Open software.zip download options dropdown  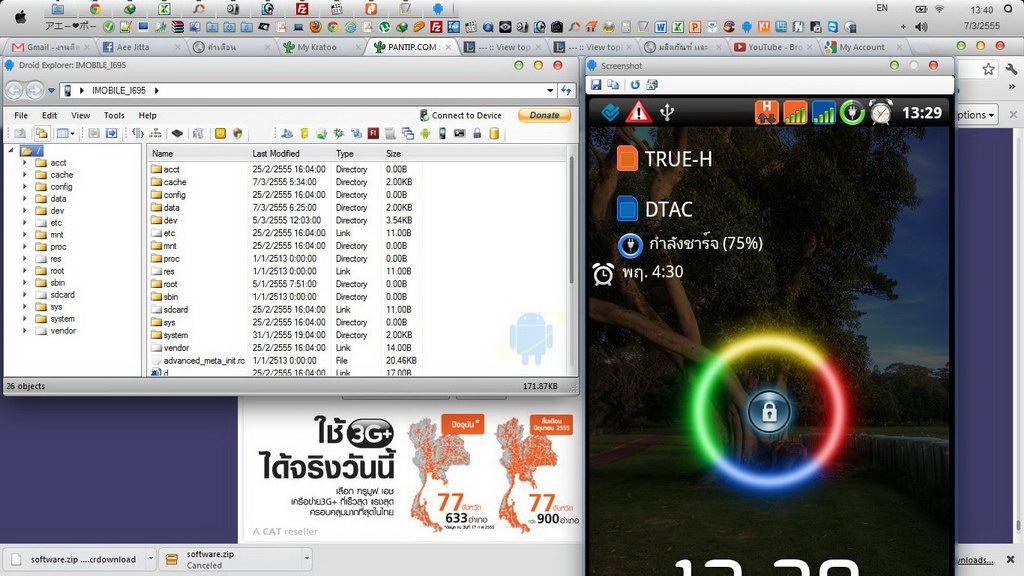306,559
